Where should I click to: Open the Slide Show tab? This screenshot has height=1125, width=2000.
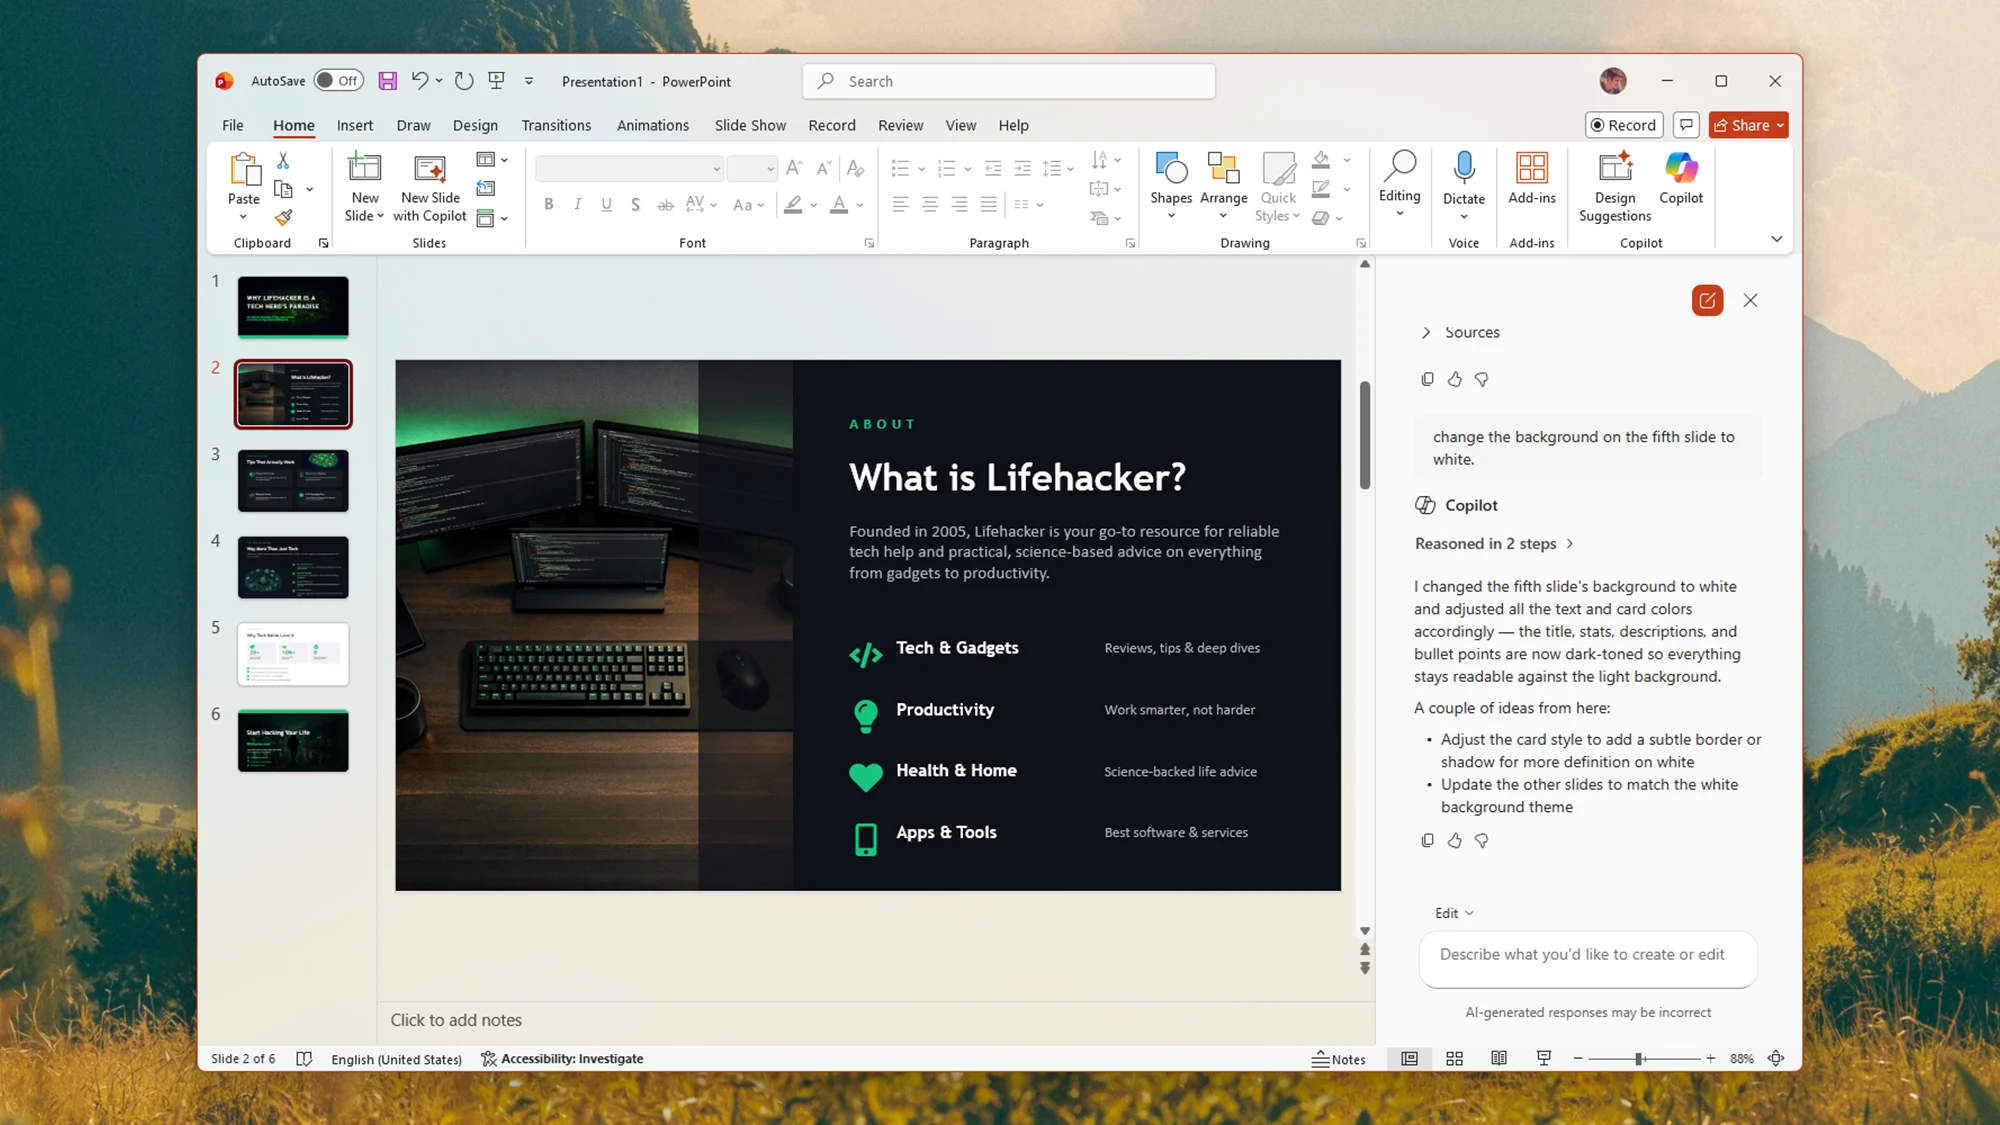point(750,125)
